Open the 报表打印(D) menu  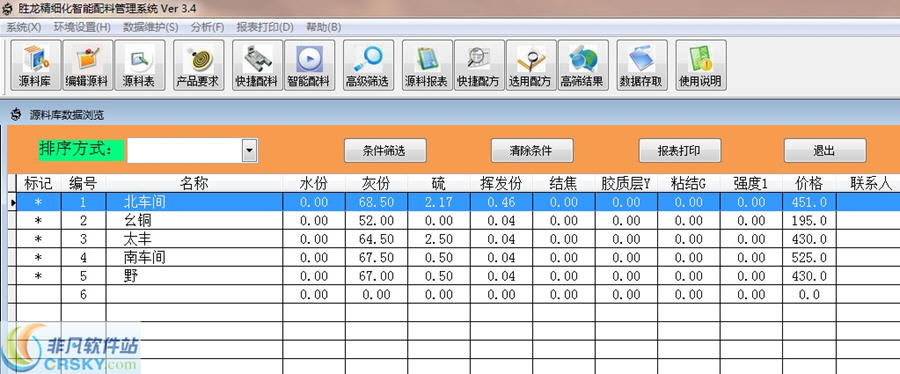[265, 27]
